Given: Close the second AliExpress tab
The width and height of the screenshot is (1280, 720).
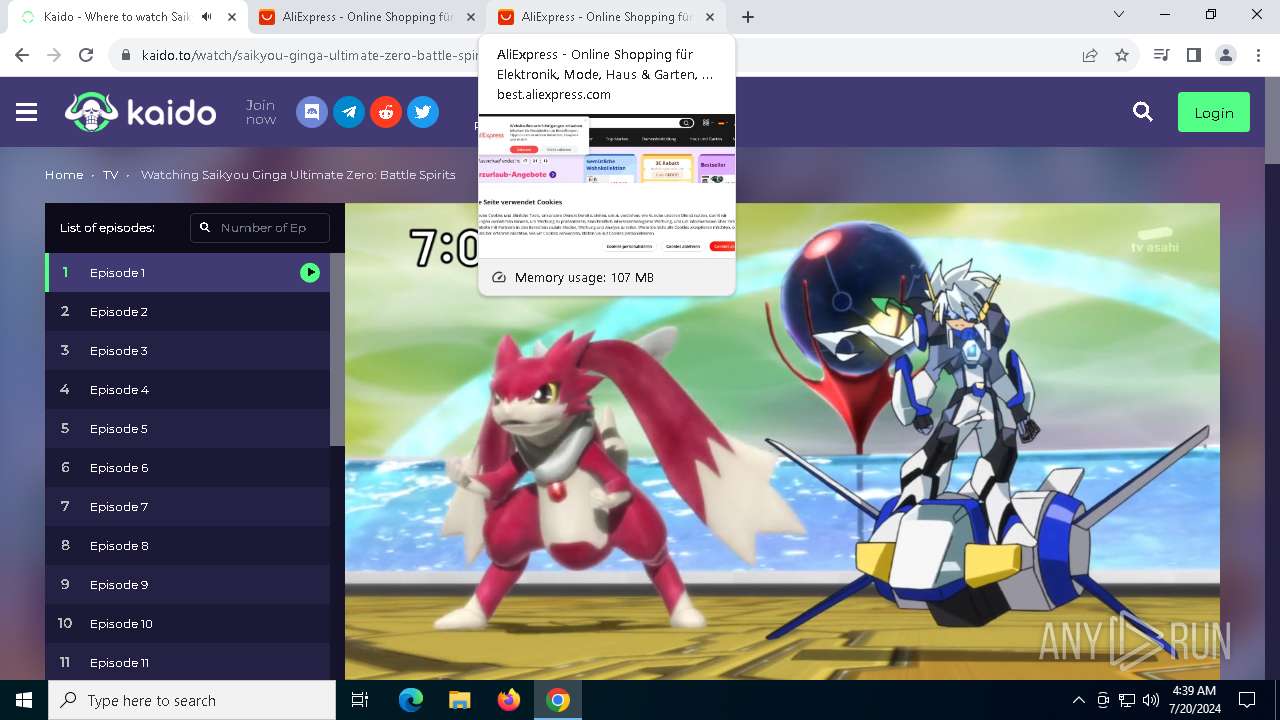Looking at the screenshot, I should pos(710,17).
